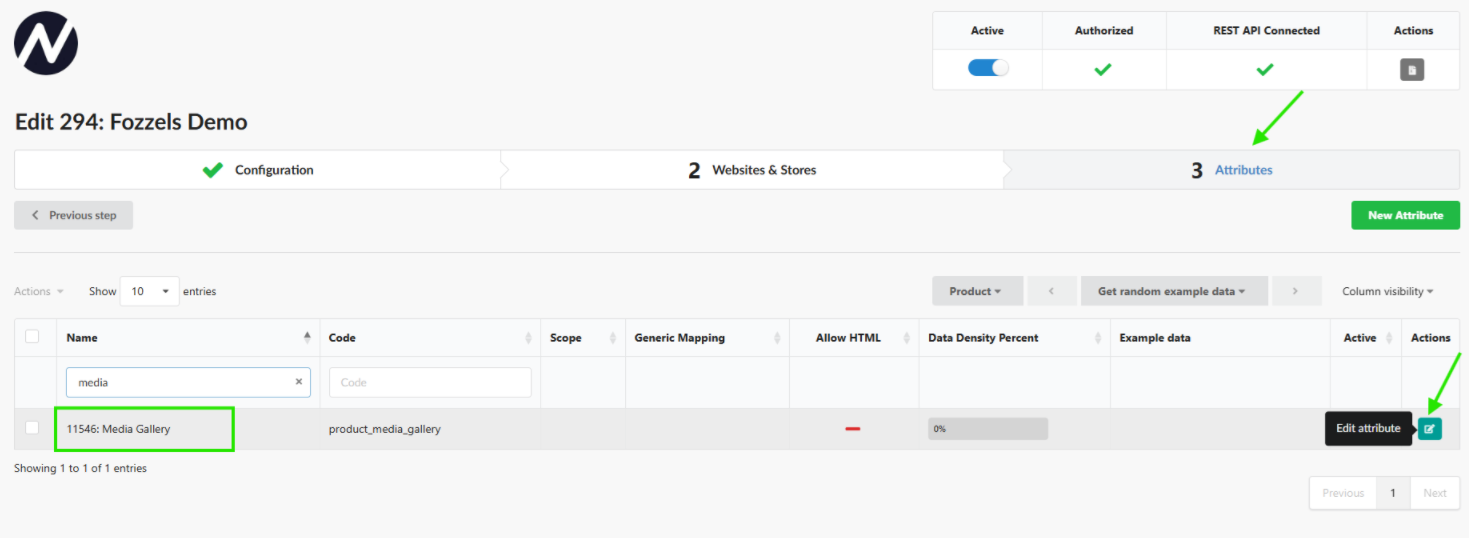Sort by Allow HTML column

[854, 338]
